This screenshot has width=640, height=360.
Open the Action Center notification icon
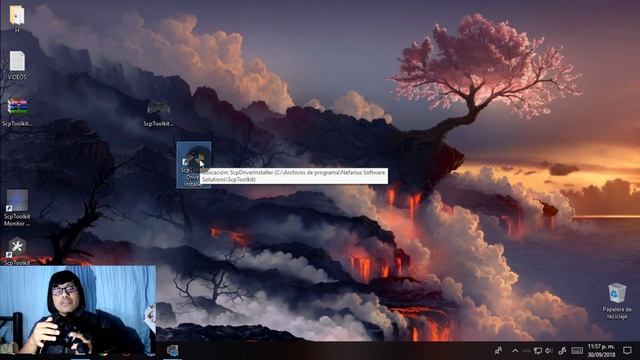pyautogui.click(x=627, y=351)
